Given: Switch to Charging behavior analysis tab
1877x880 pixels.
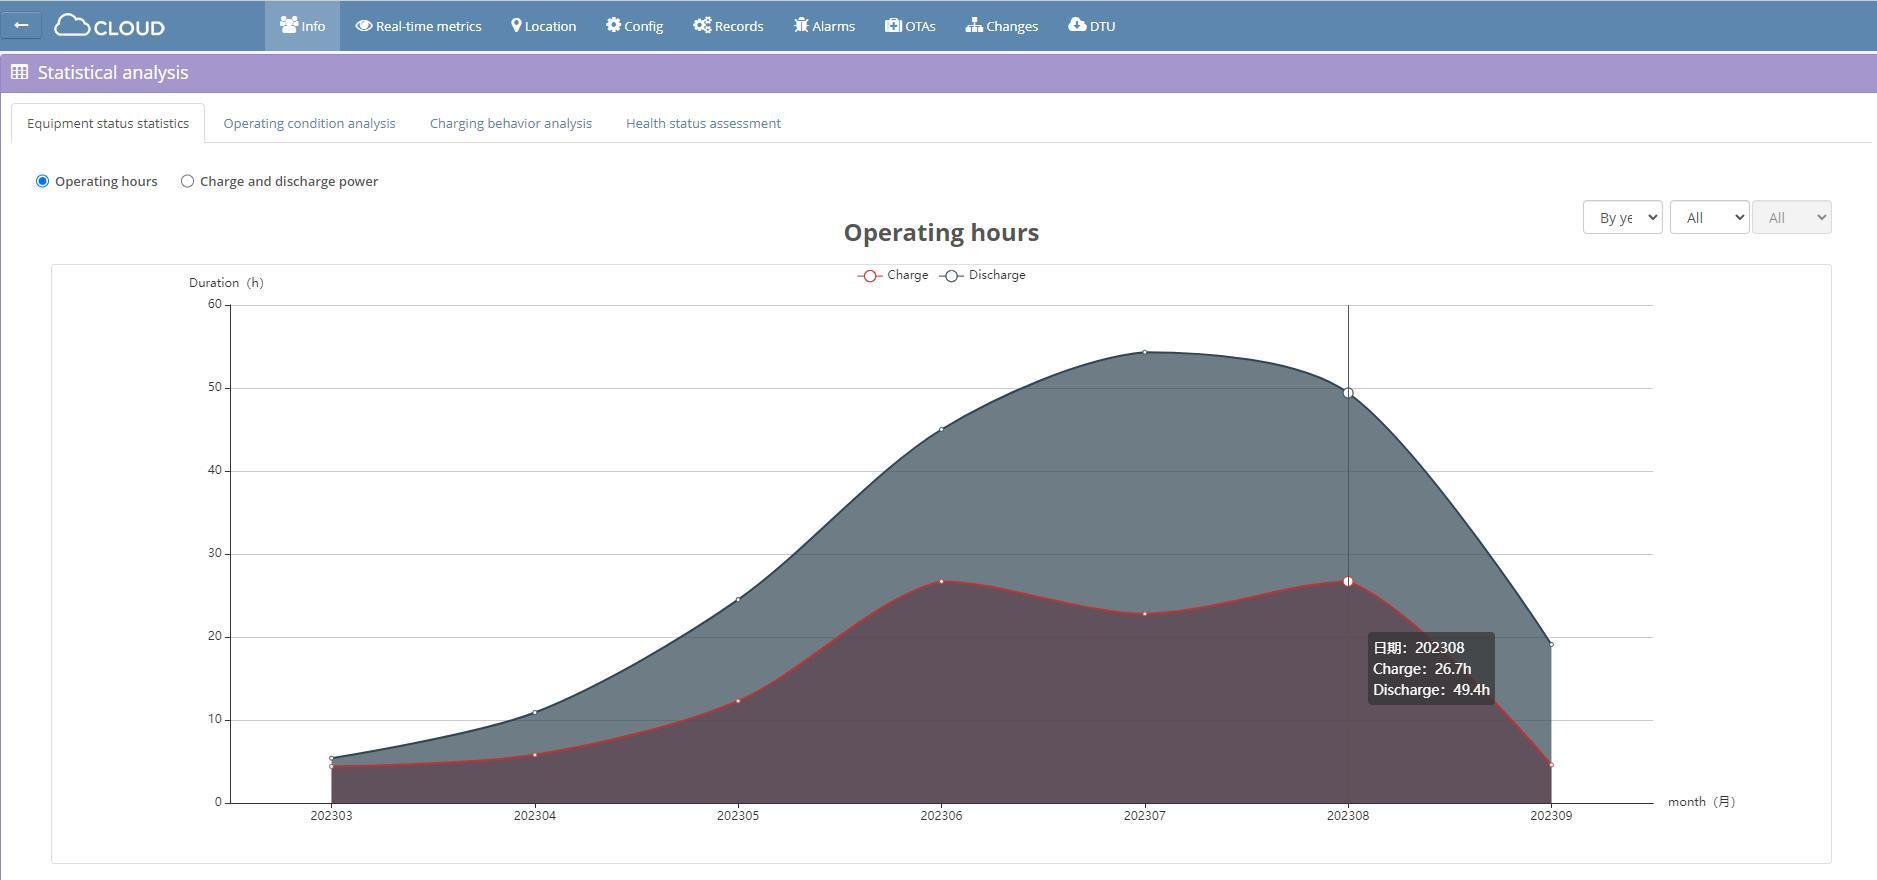Looking at the screenshot, I should (x=511, y=123).
